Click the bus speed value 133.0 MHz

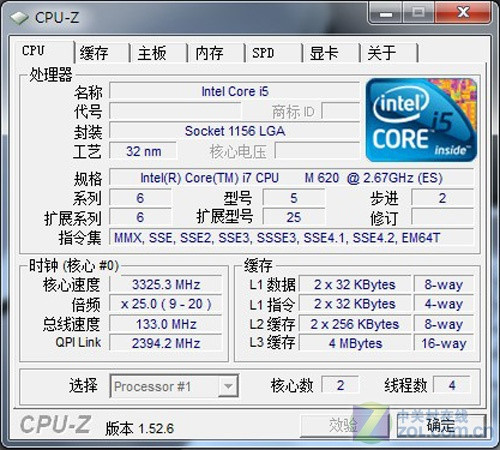166,324
